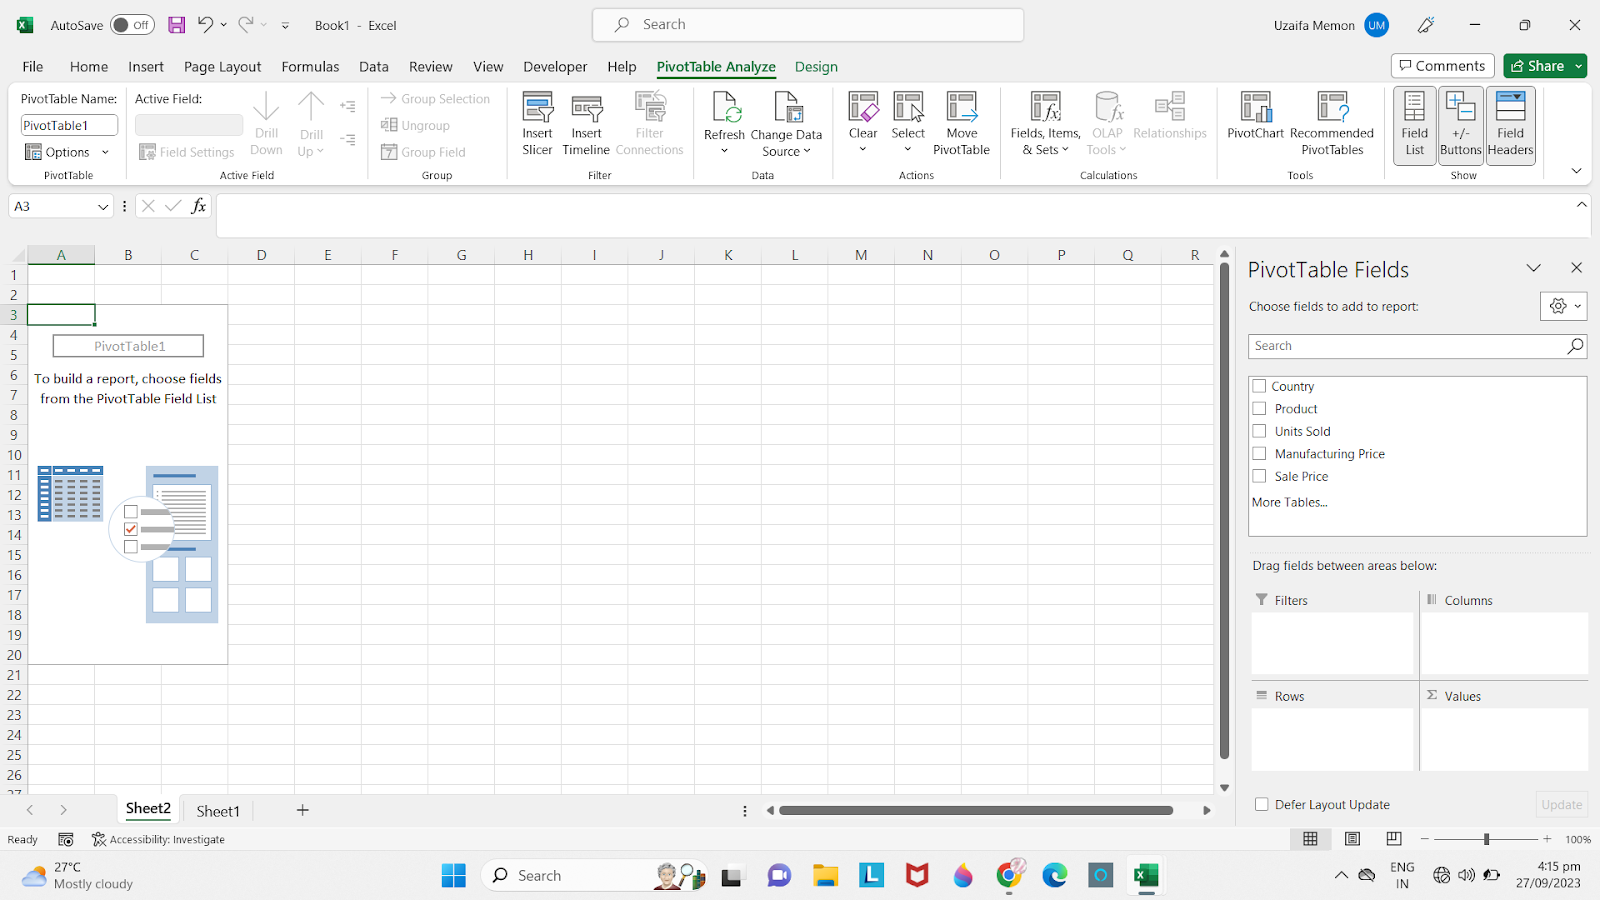Viewport: 1600px width, 900px height.
Task: Open the Undo history dropdown
Action: 223,25
